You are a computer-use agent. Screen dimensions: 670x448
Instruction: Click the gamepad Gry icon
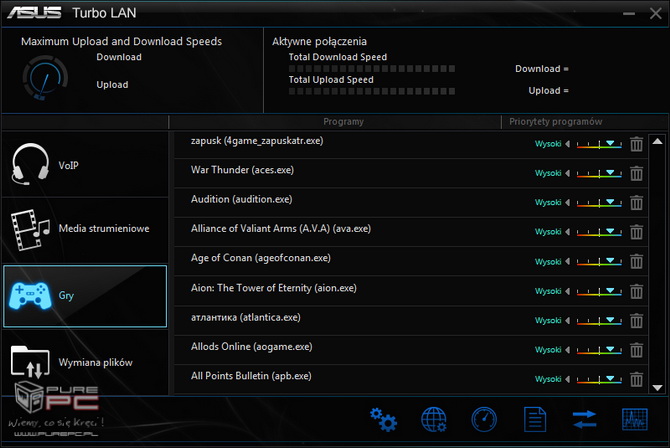[x=30, y=295]
